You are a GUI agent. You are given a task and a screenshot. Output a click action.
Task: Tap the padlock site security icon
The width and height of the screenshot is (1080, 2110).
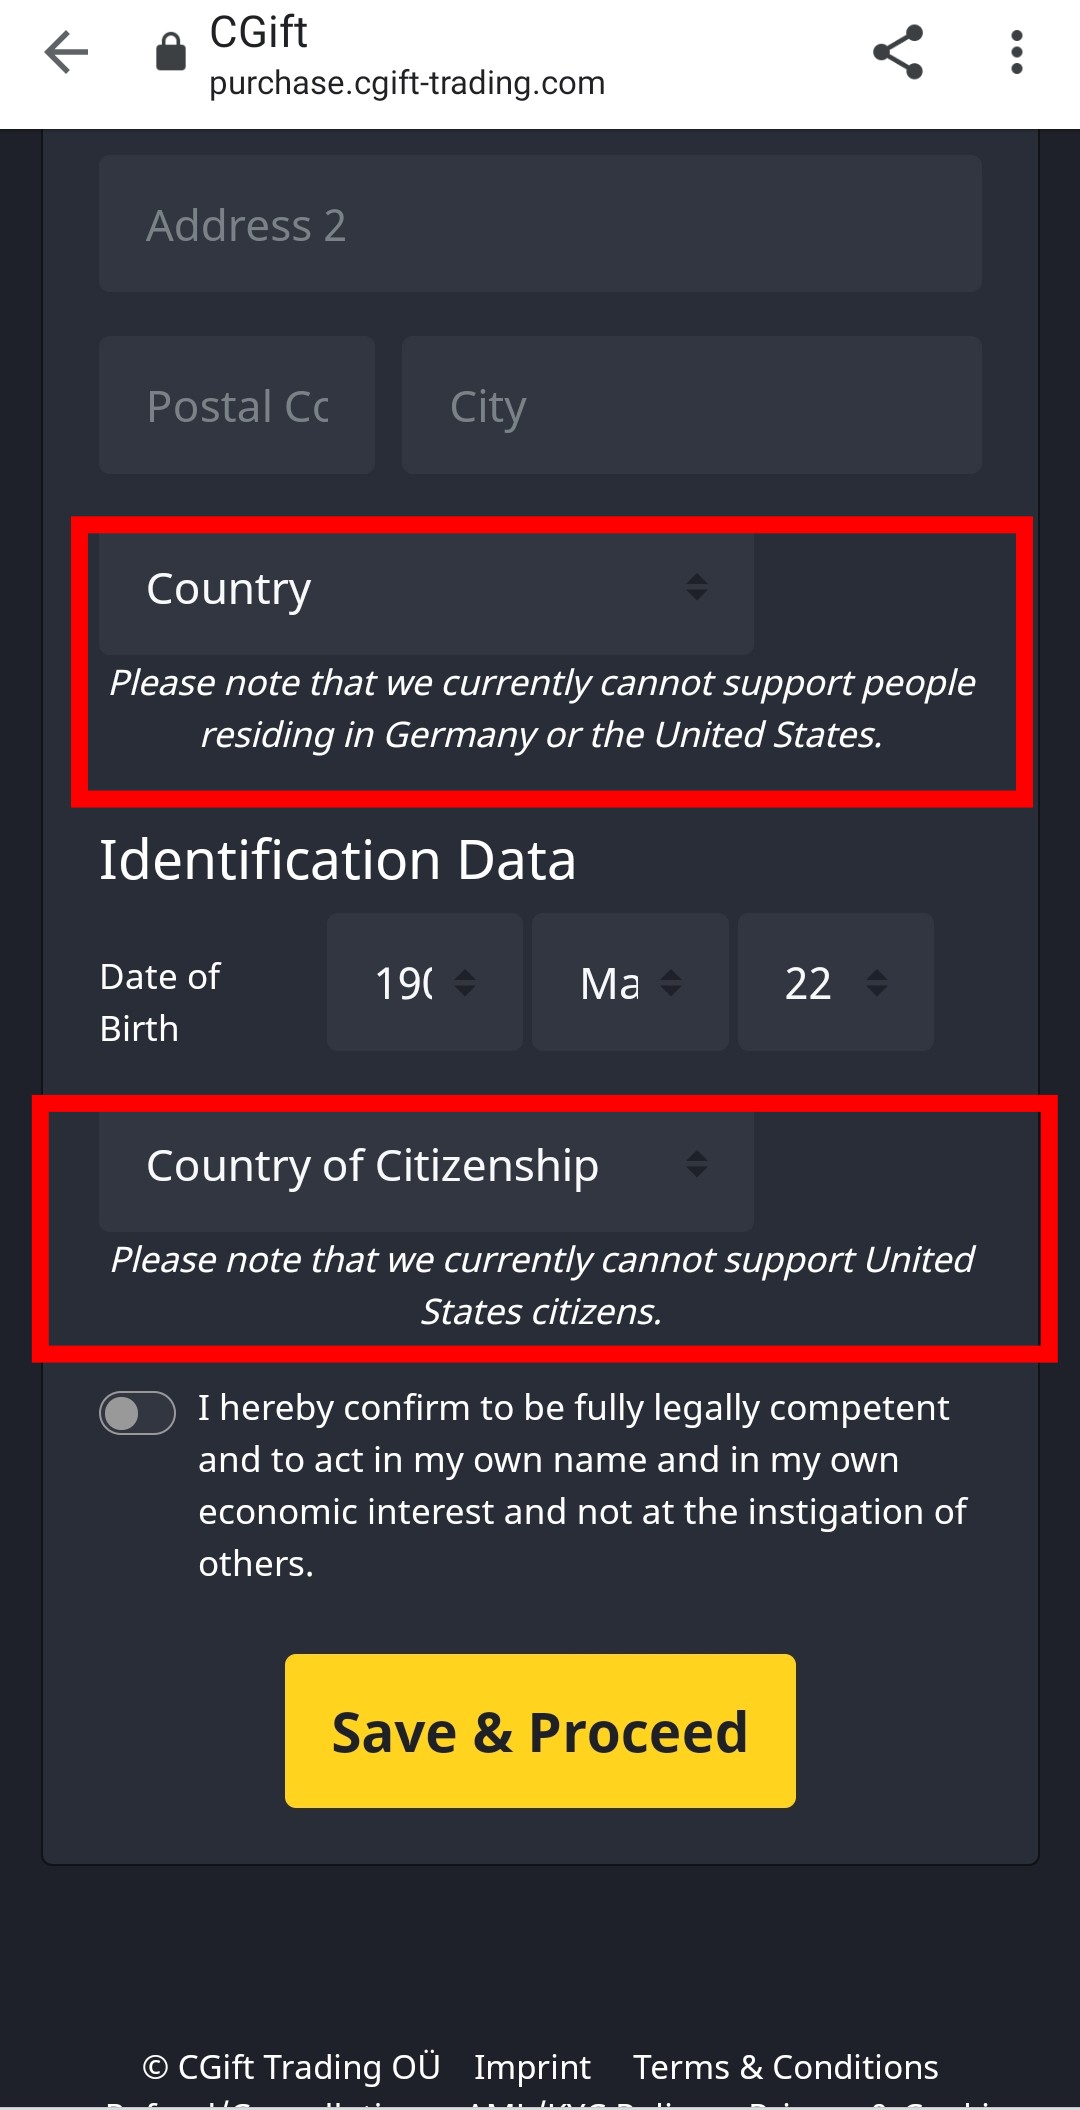pos(171,52)
